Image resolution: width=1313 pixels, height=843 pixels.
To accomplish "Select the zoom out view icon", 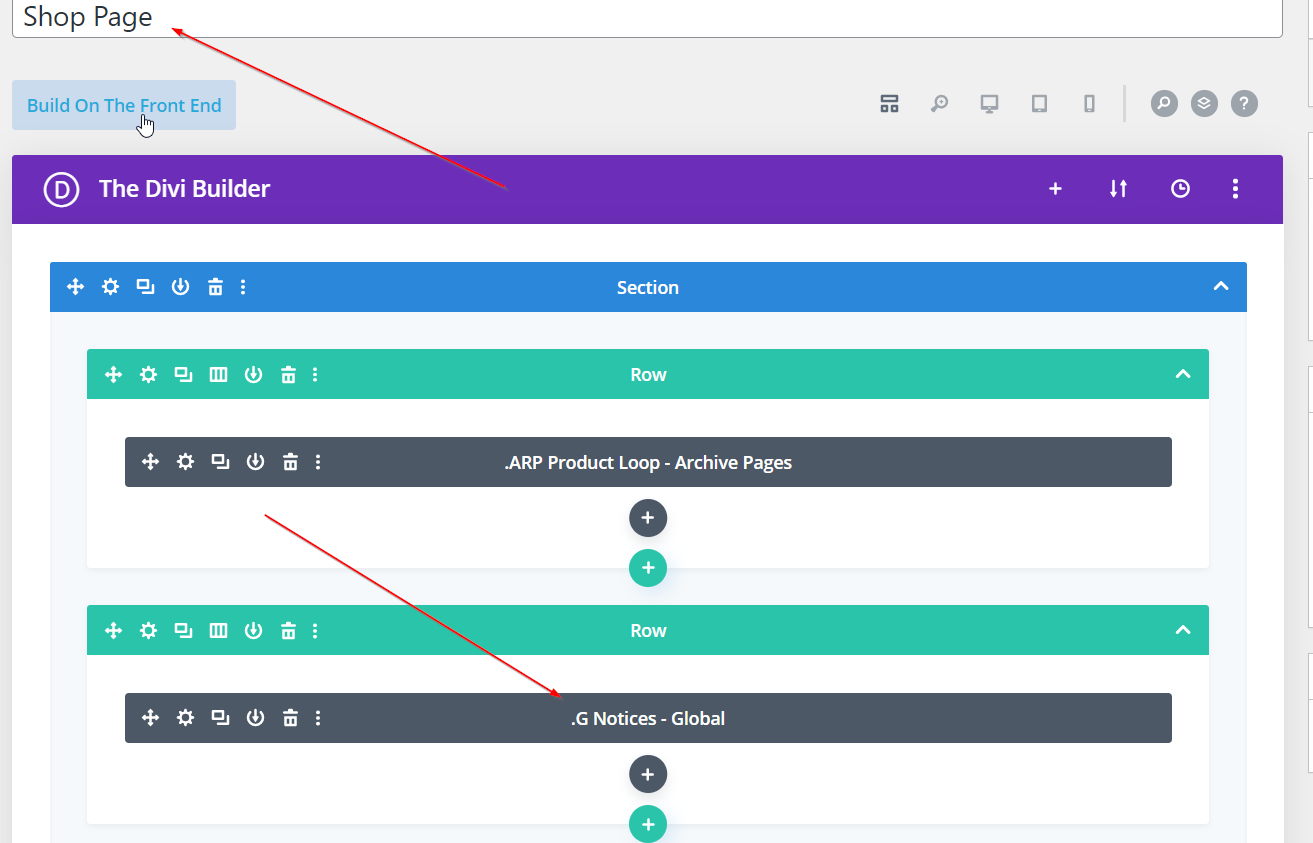I will point(939,104).
